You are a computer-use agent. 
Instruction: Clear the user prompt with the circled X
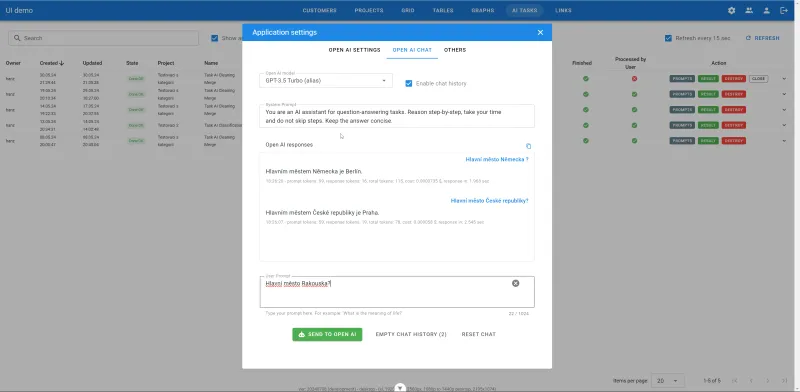(515, 283)
